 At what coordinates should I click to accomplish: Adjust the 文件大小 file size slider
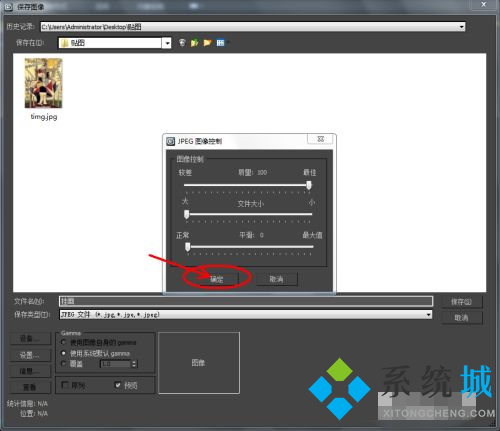pos(187,214)
